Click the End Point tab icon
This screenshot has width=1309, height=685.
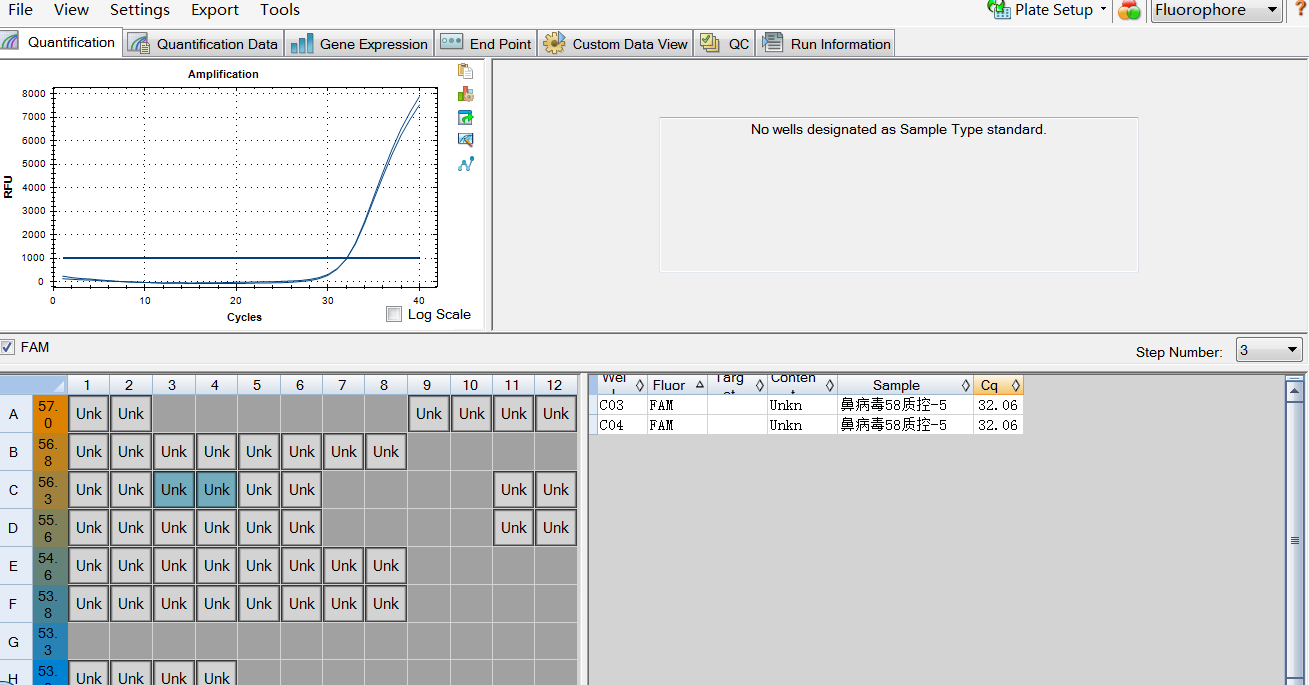pyautogui.click(x=451, y=43)
